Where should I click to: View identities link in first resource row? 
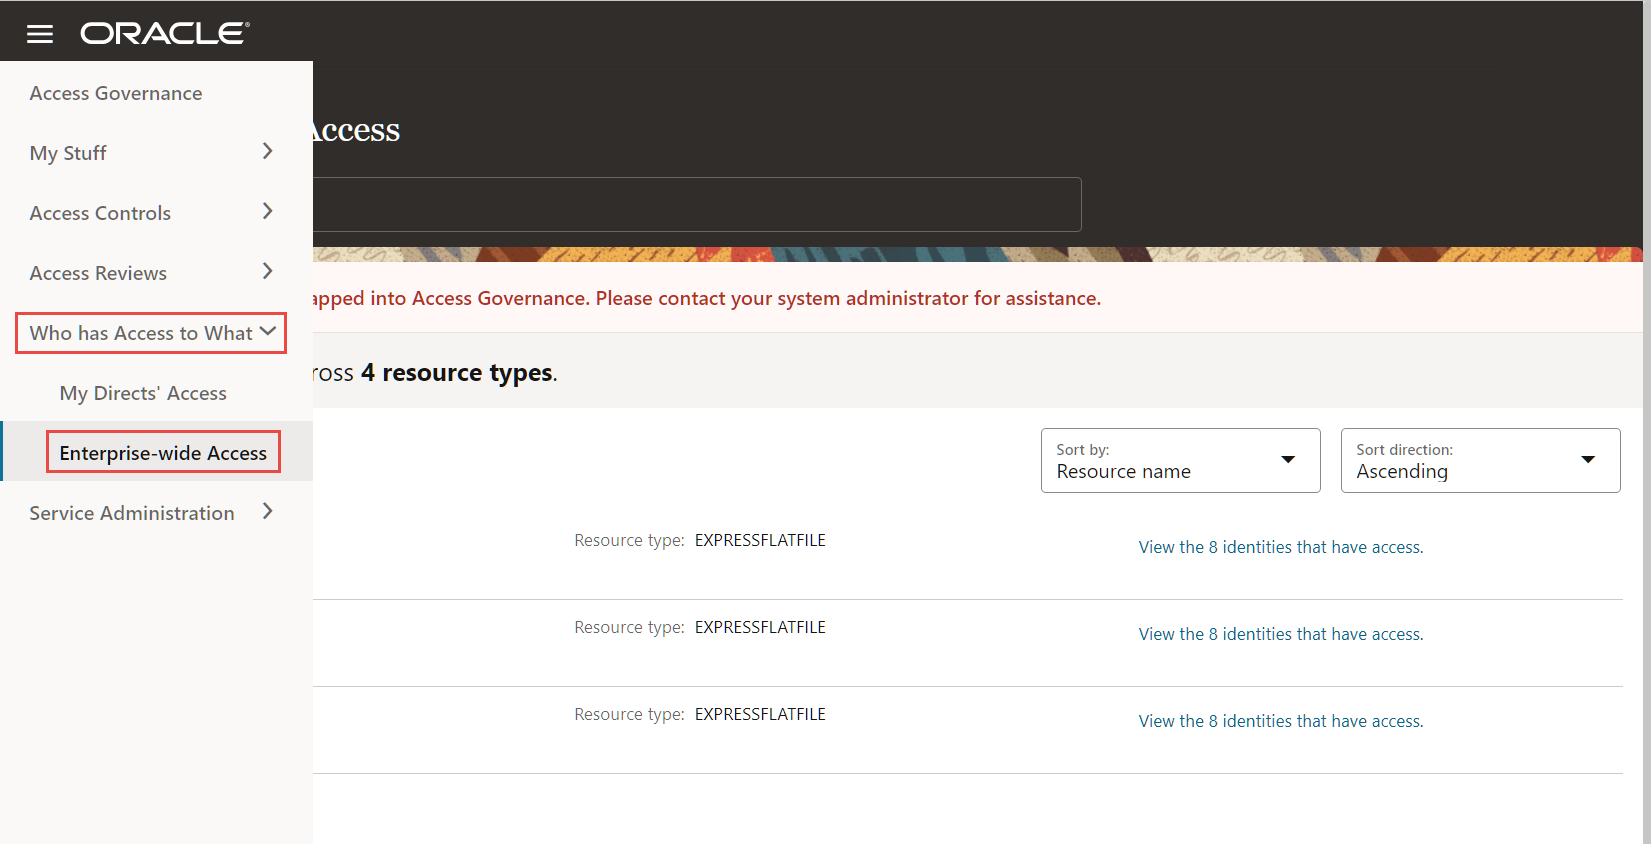(x=1281, y=547)
